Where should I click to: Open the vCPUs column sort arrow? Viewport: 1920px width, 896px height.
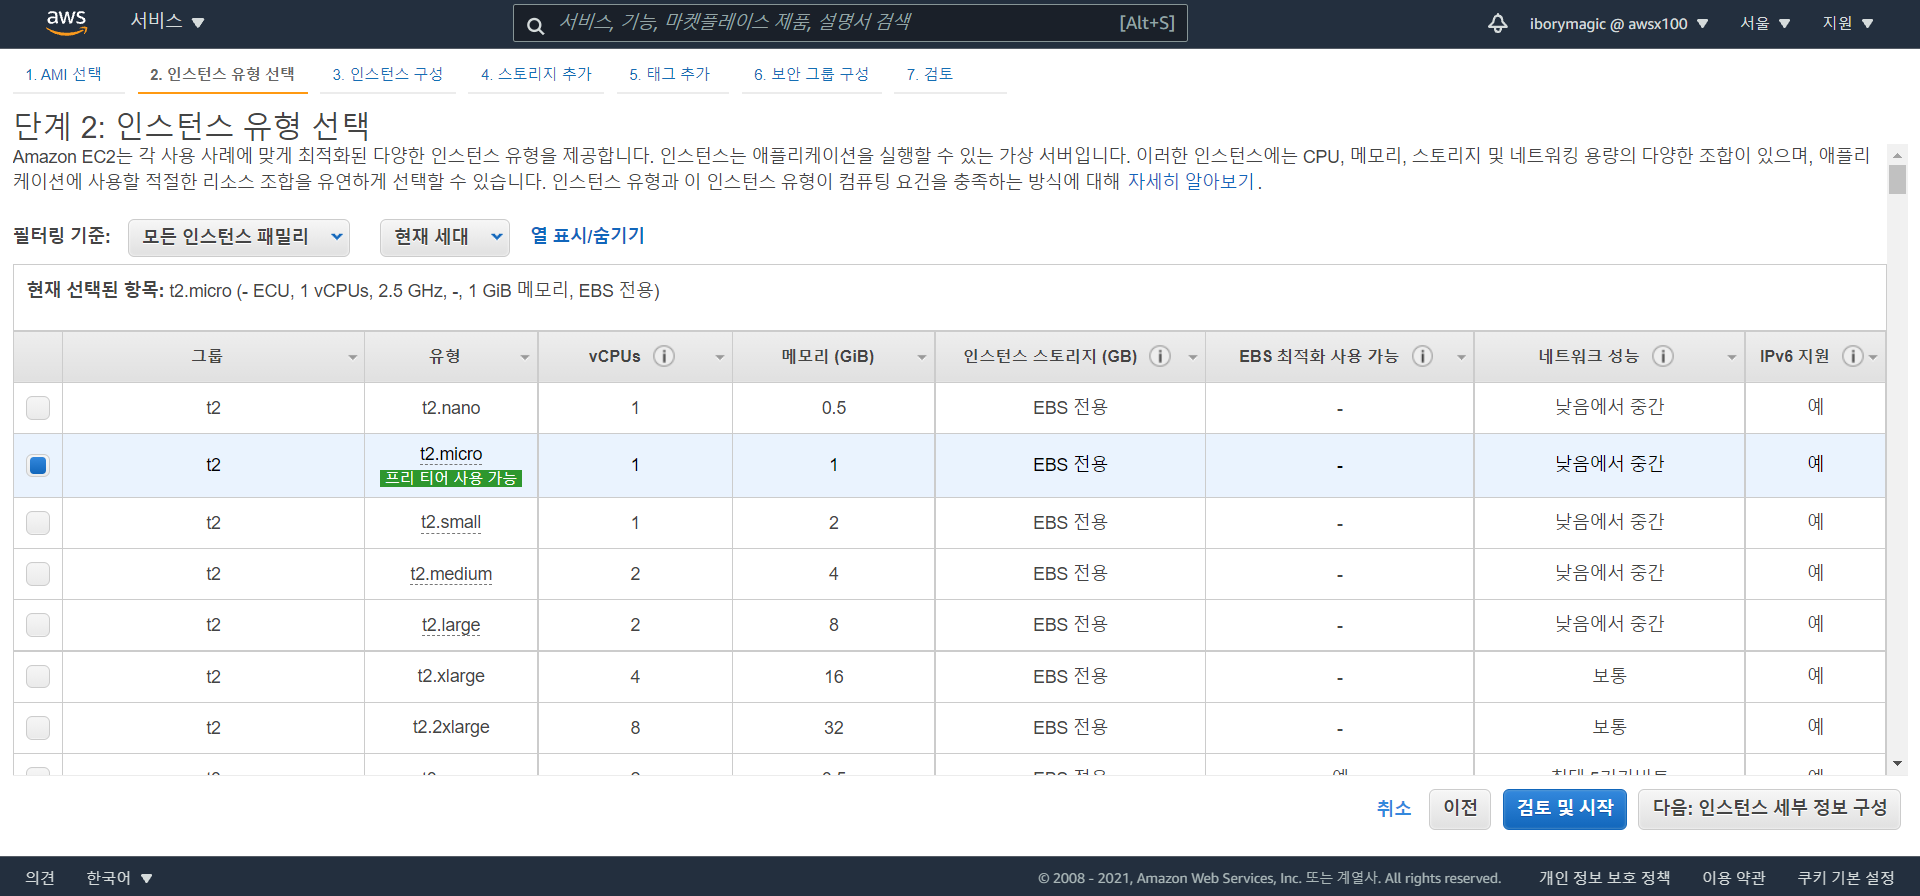[x=719, y=357]
